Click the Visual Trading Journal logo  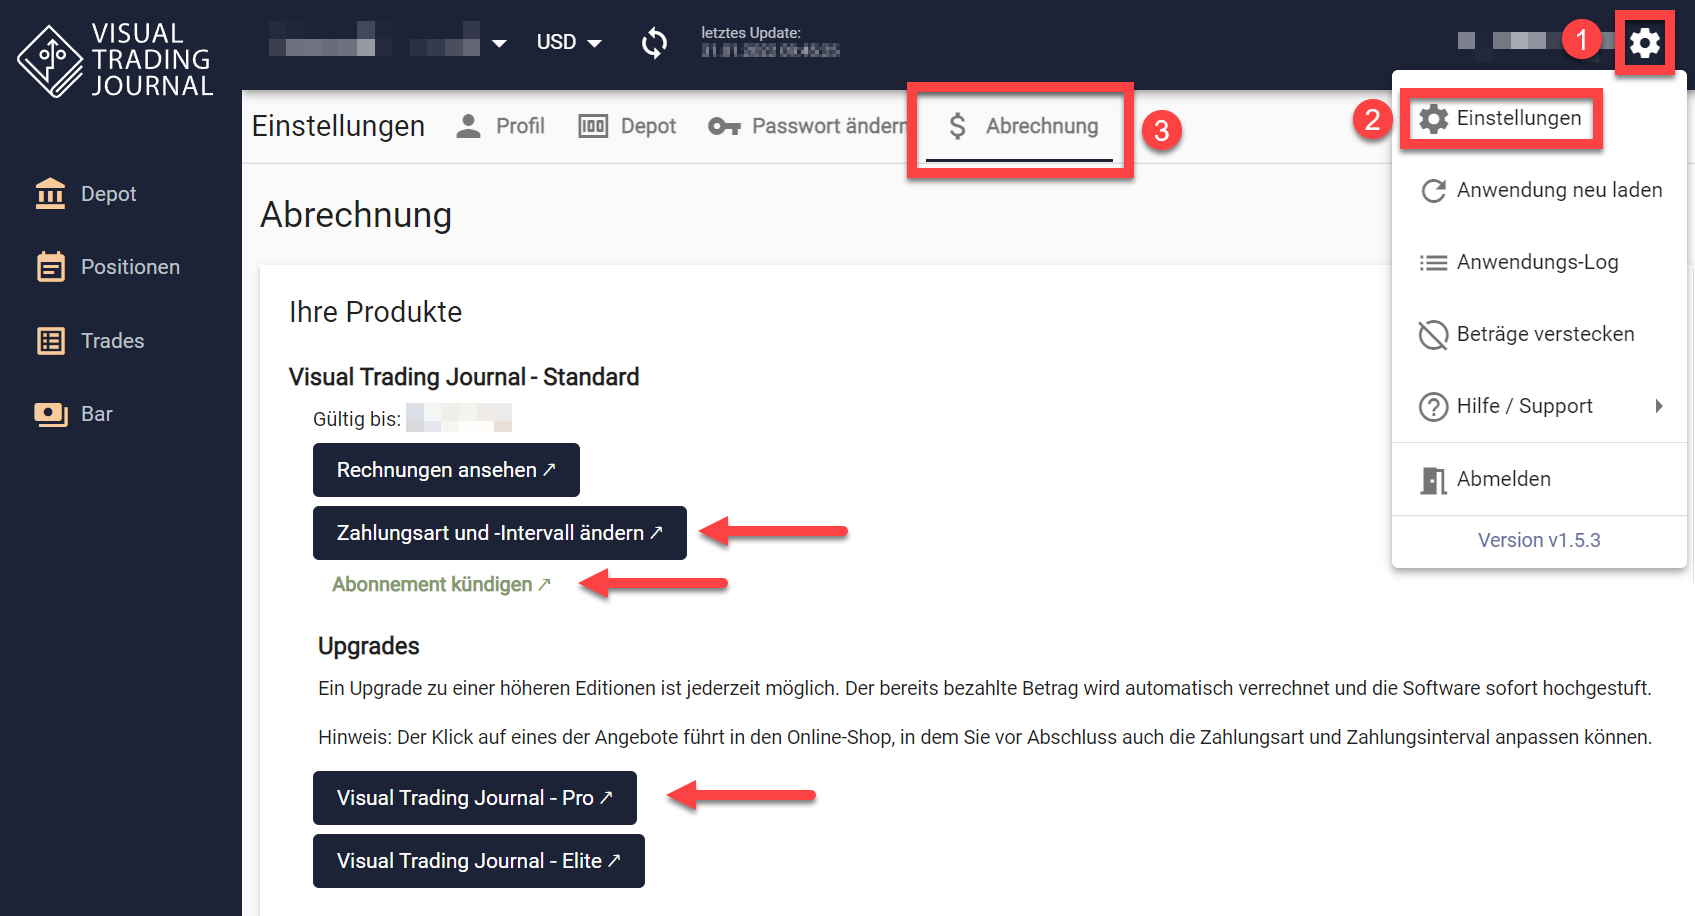click(x=116, y=60)
